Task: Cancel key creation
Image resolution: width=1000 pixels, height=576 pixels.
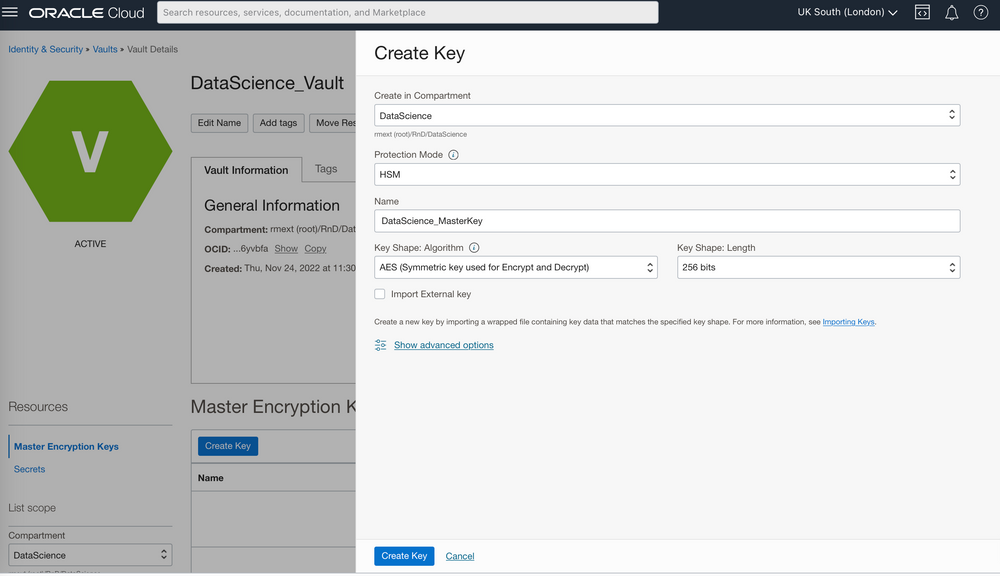Action: pos(459,555)
